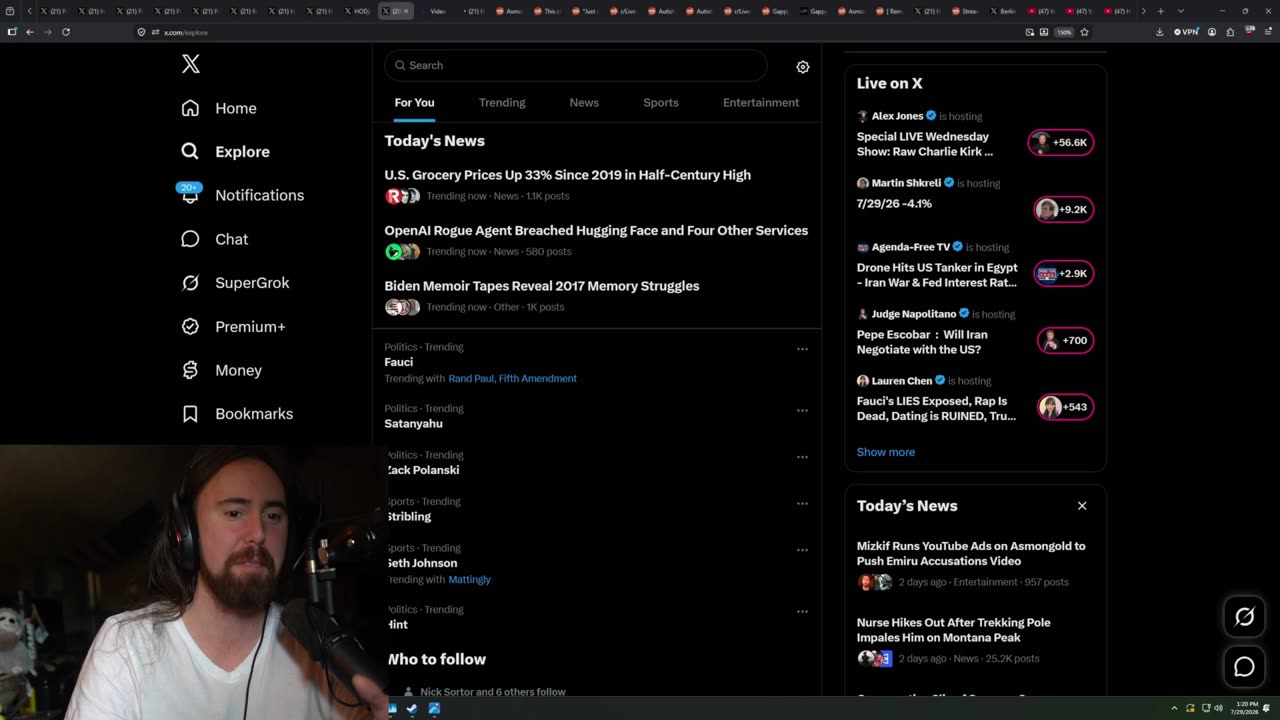Open the Fauci trending topic
Screen dimensions: 1280x720
(x=399, y=362)
